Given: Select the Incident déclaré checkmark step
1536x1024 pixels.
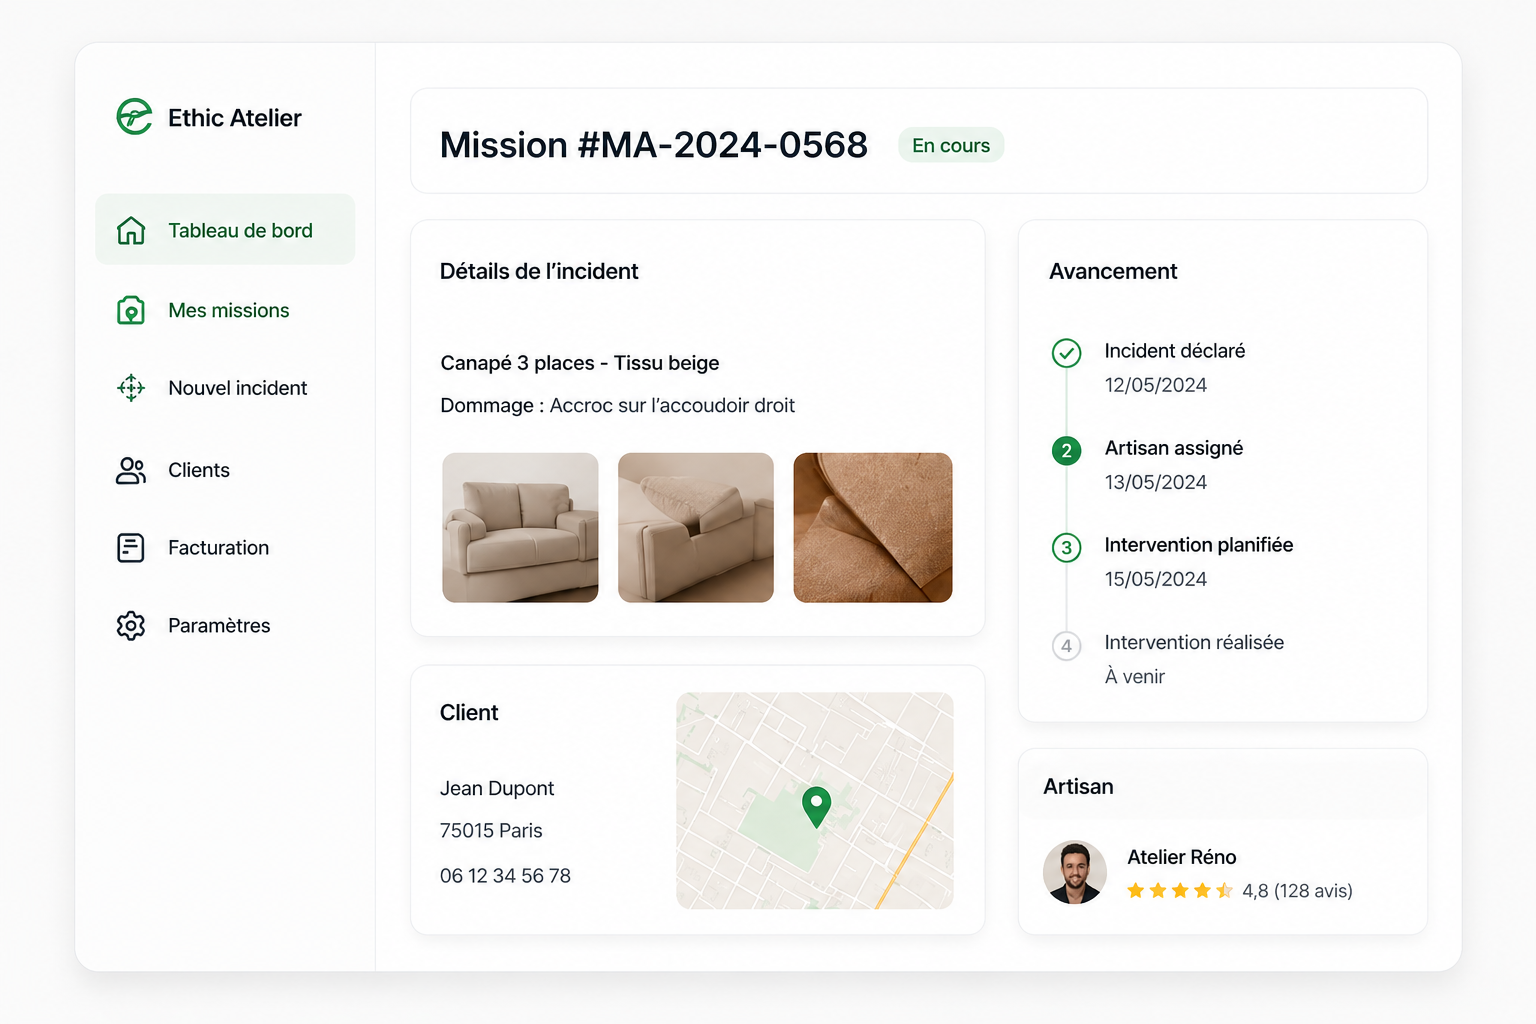Looking at the screenshot, I should click(1067, 353).
